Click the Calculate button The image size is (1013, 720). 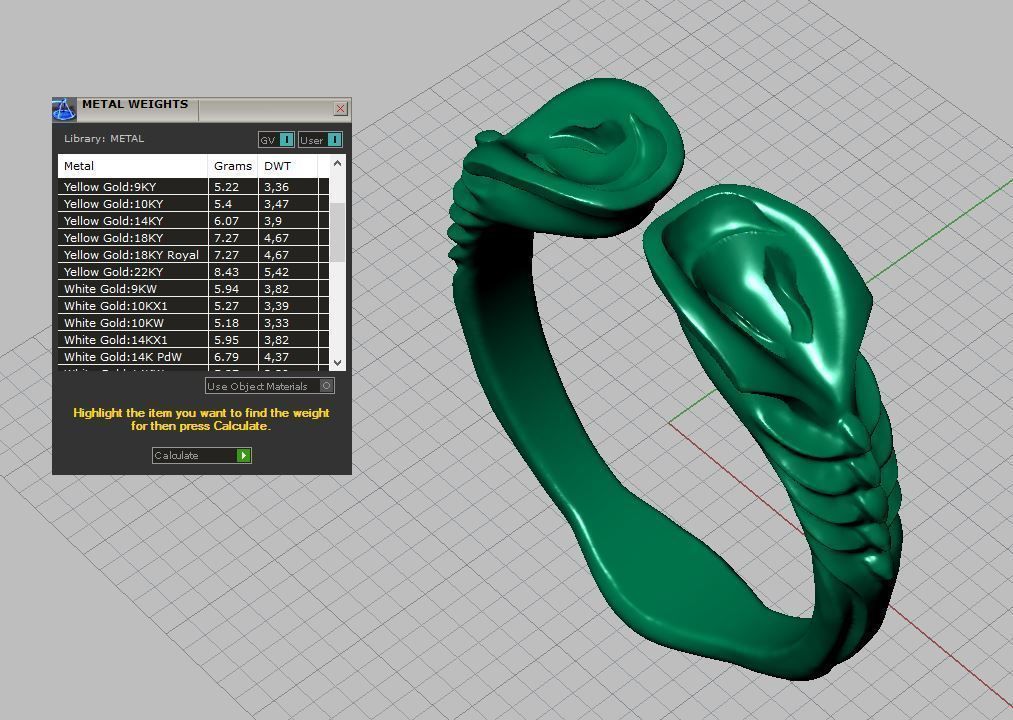click(202, 456)
